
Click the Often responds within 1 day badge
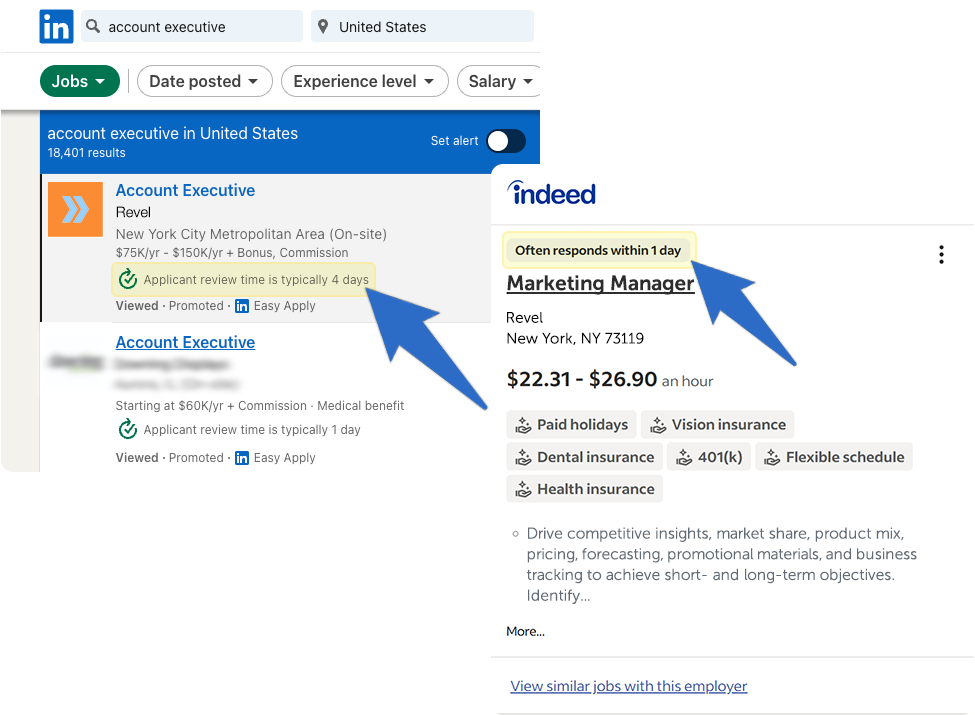point(598,251)
